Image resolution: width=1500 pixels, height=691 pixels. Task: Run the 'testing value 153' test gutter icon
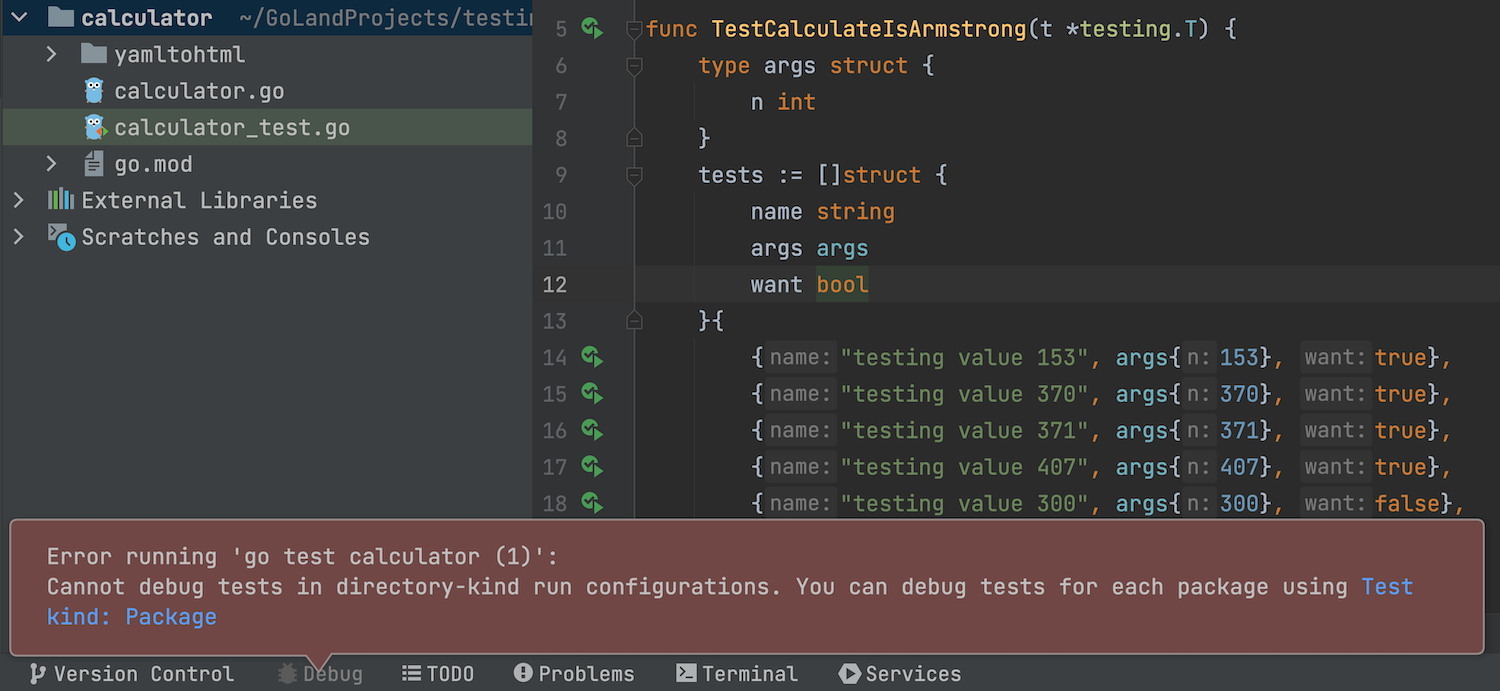pos(592,357)
